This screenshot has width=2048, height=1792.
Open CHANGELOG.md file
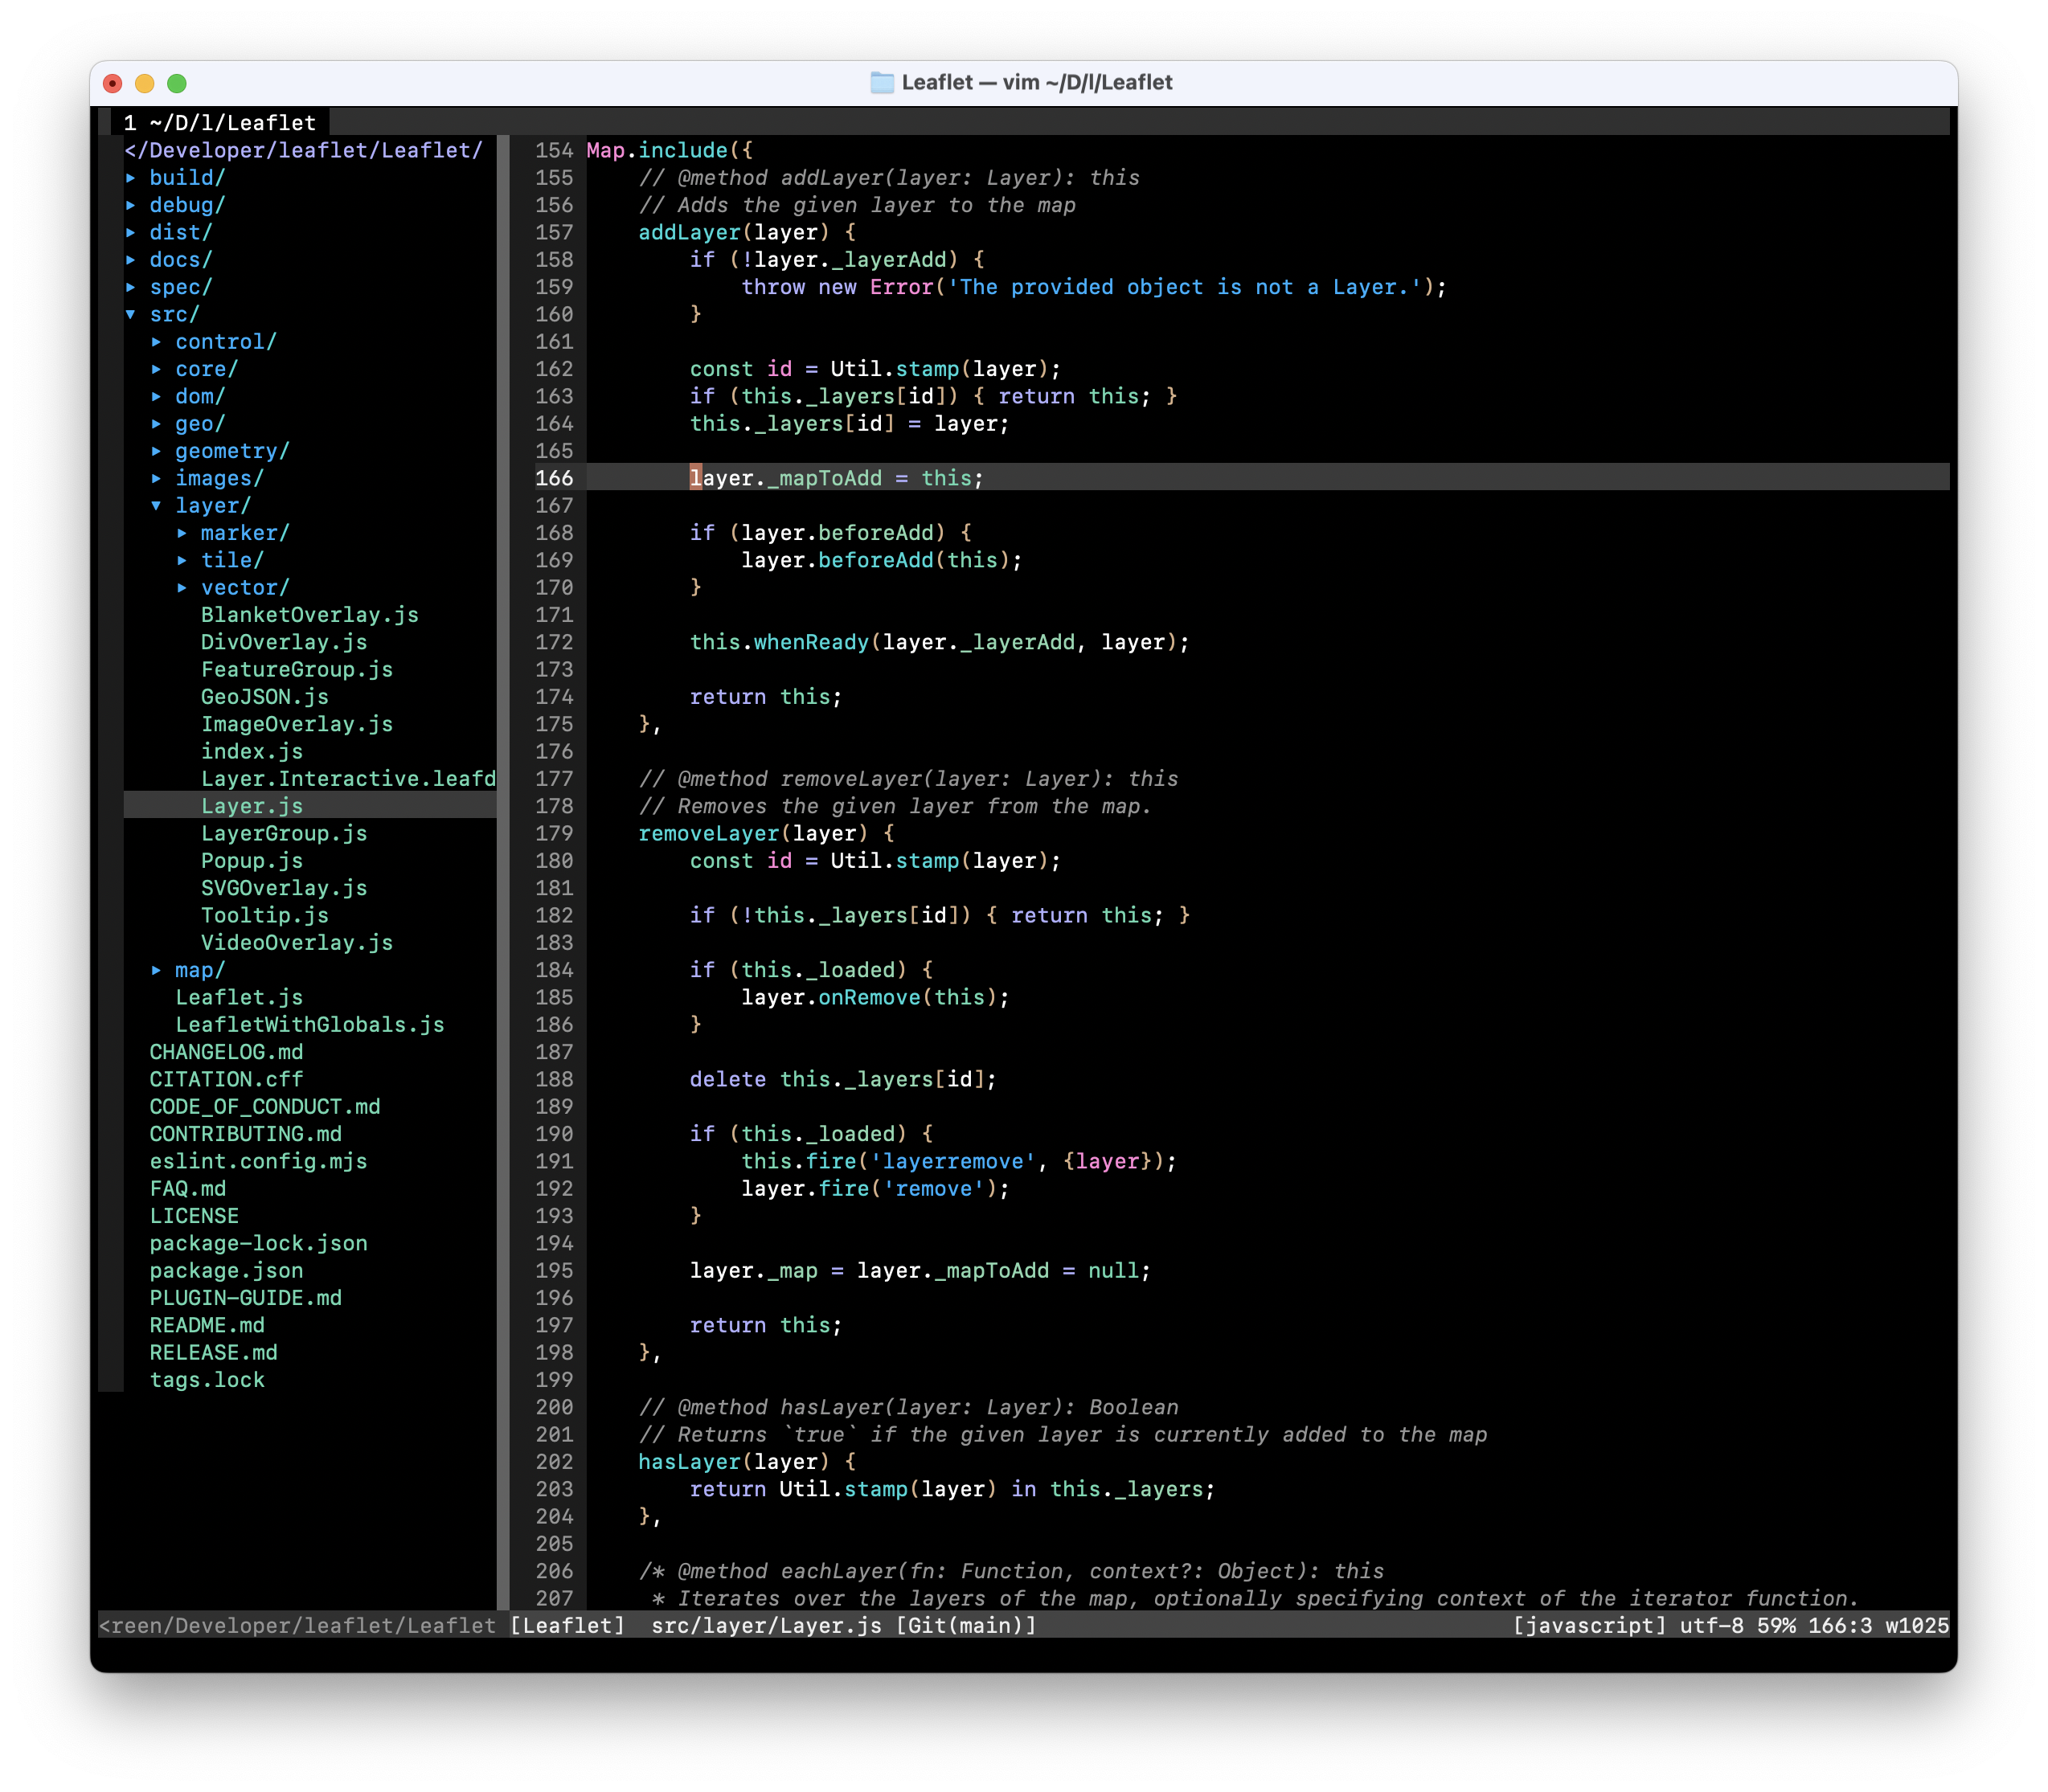226,1052
